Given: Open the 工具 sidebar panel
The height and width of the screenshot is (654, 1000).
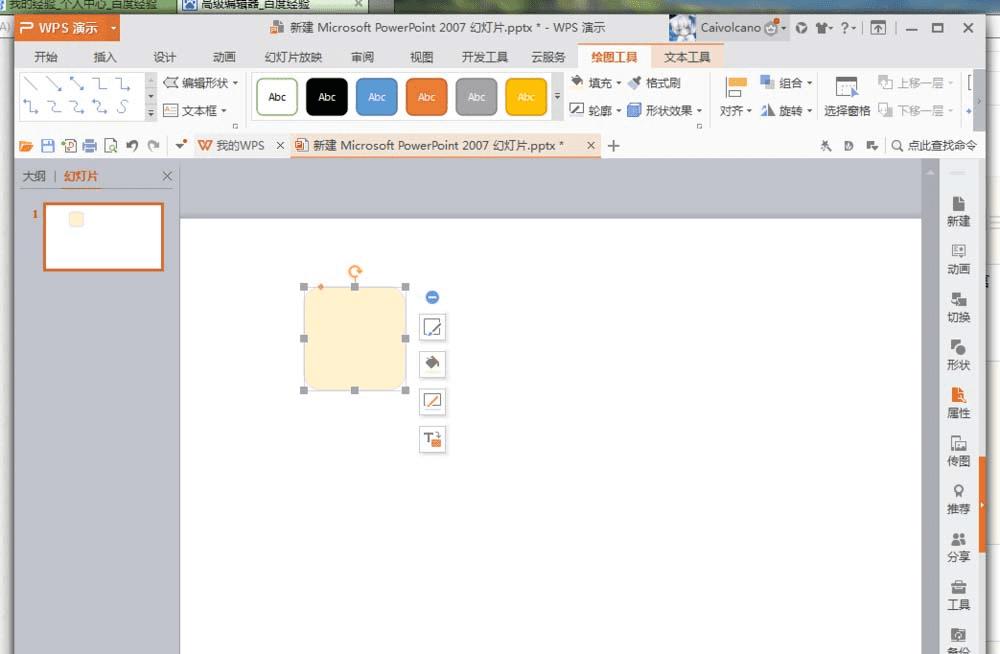Looking at the screenshot, I should (x=958, y=595).
